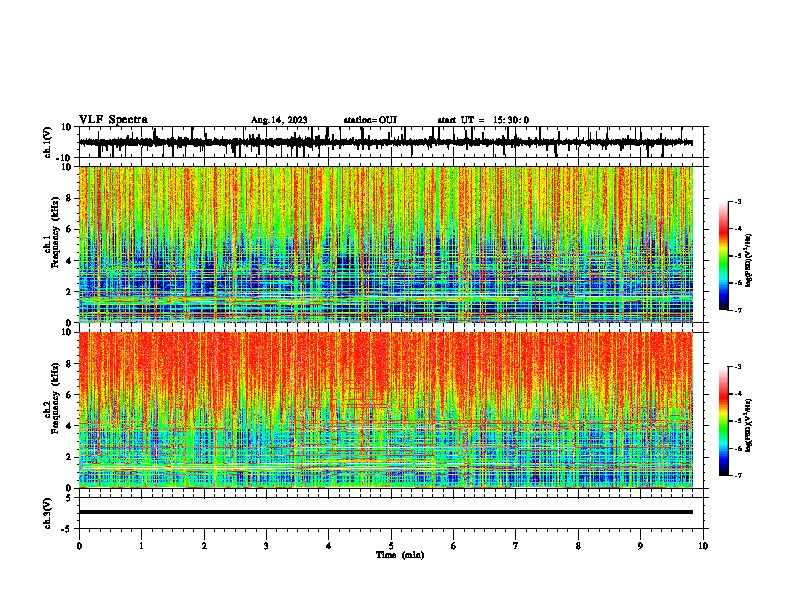Click the ch.2 spectrogram color bar
792x612 pixels.
click(724, 421)
